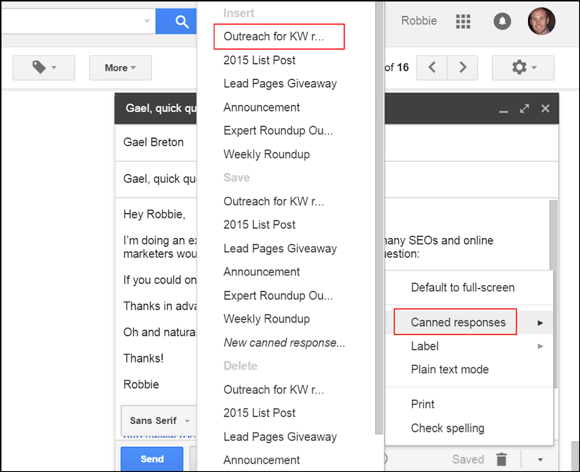Open more options arrow beside trash
Image resolution: width=580 pixels, height=472 pixels.
click(540, 459)
